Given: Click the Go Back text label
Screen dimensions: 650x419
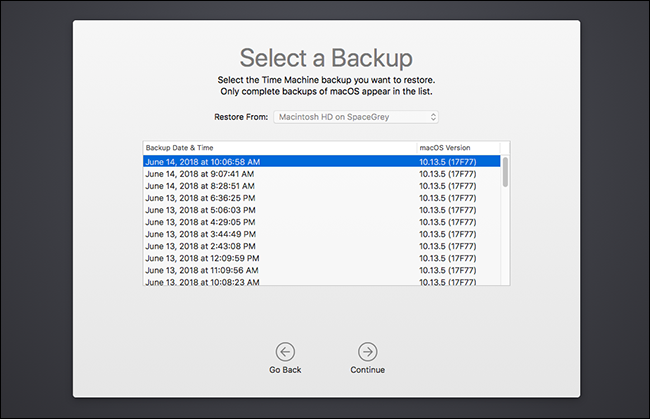Looking at the screenshot, I should (x=285, y=370).
